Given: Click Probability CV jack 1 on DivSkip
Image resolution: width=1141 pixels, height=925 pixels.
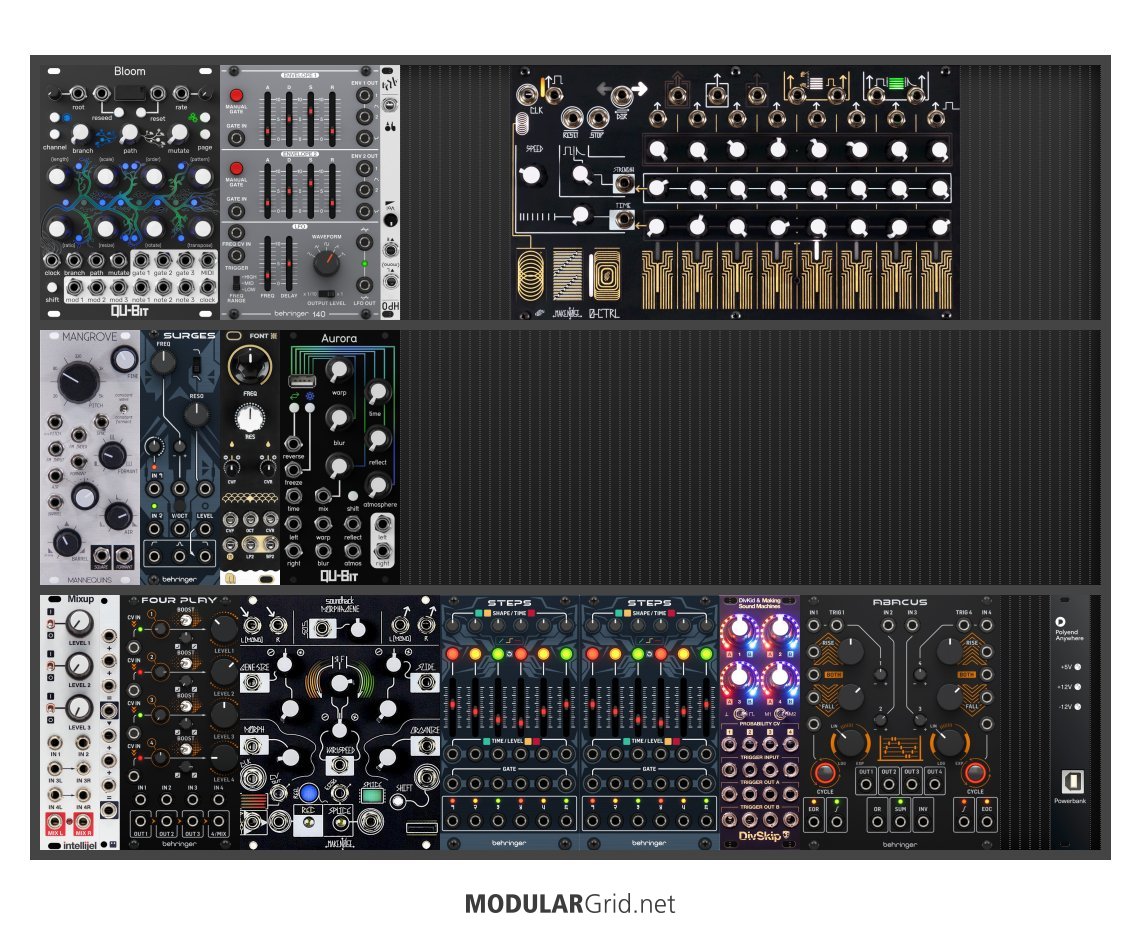Looking at the screenshot, I should click(x=730, y=745).
